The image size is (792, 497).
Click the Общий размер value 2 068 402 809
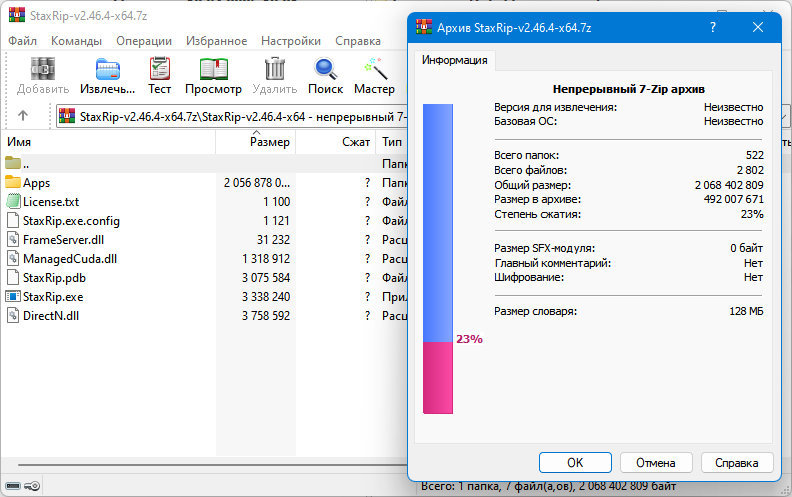(x=729, y=185)
